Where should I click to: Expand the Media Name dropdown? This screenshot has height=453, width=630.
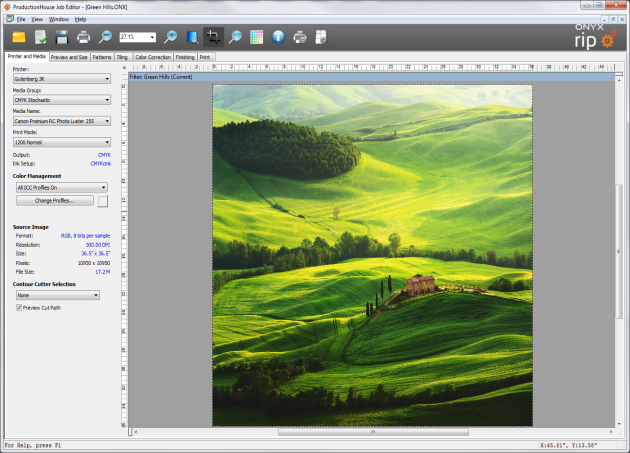[61, 121]
